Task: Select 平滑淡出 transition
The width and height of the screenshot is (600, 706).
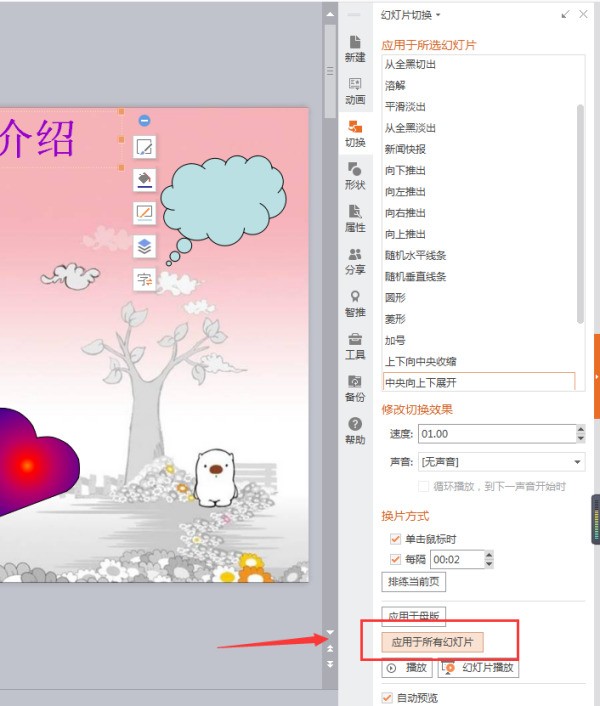Action: click(479, 107)
